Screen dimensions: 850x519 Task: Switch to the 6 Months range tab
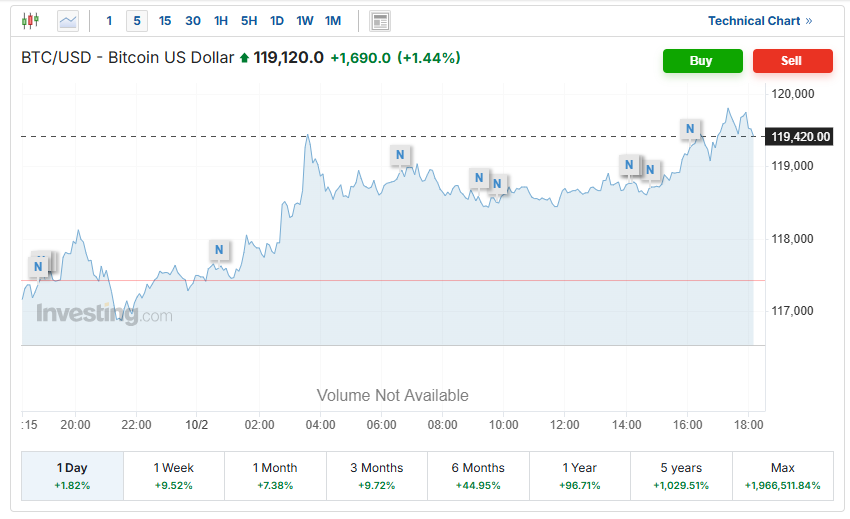(478, 476)
